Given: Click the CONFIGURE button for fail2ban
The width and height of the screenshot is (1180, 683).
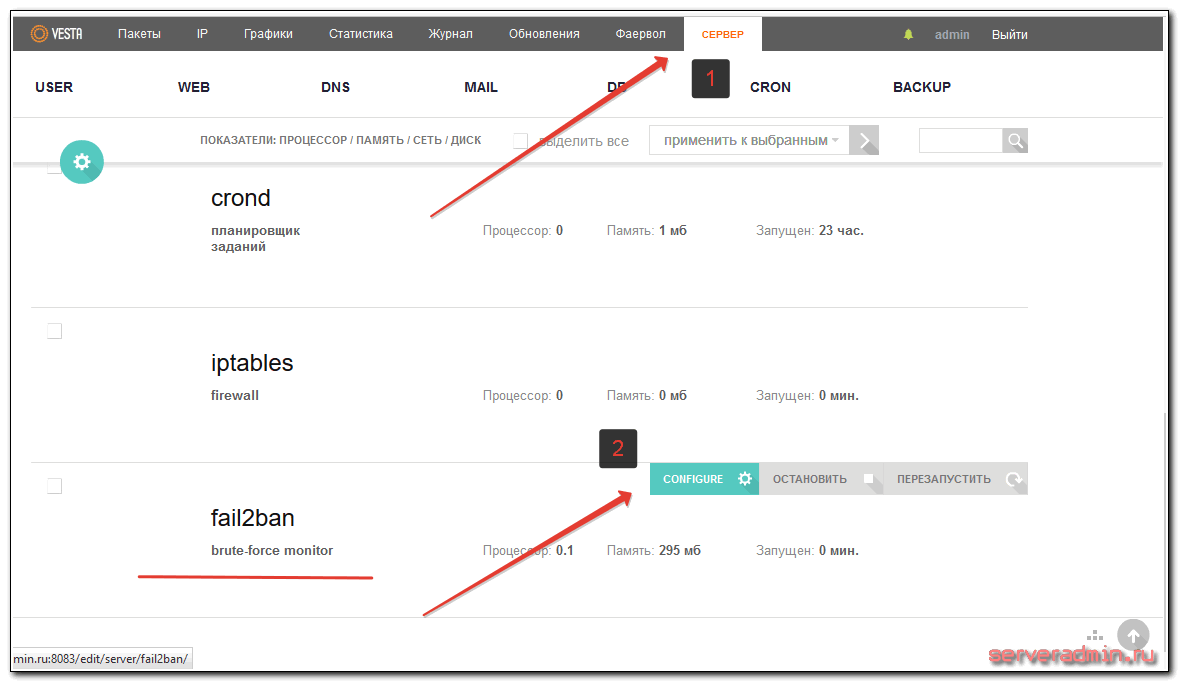Looking at the screenshot, I should coord(704,479).
